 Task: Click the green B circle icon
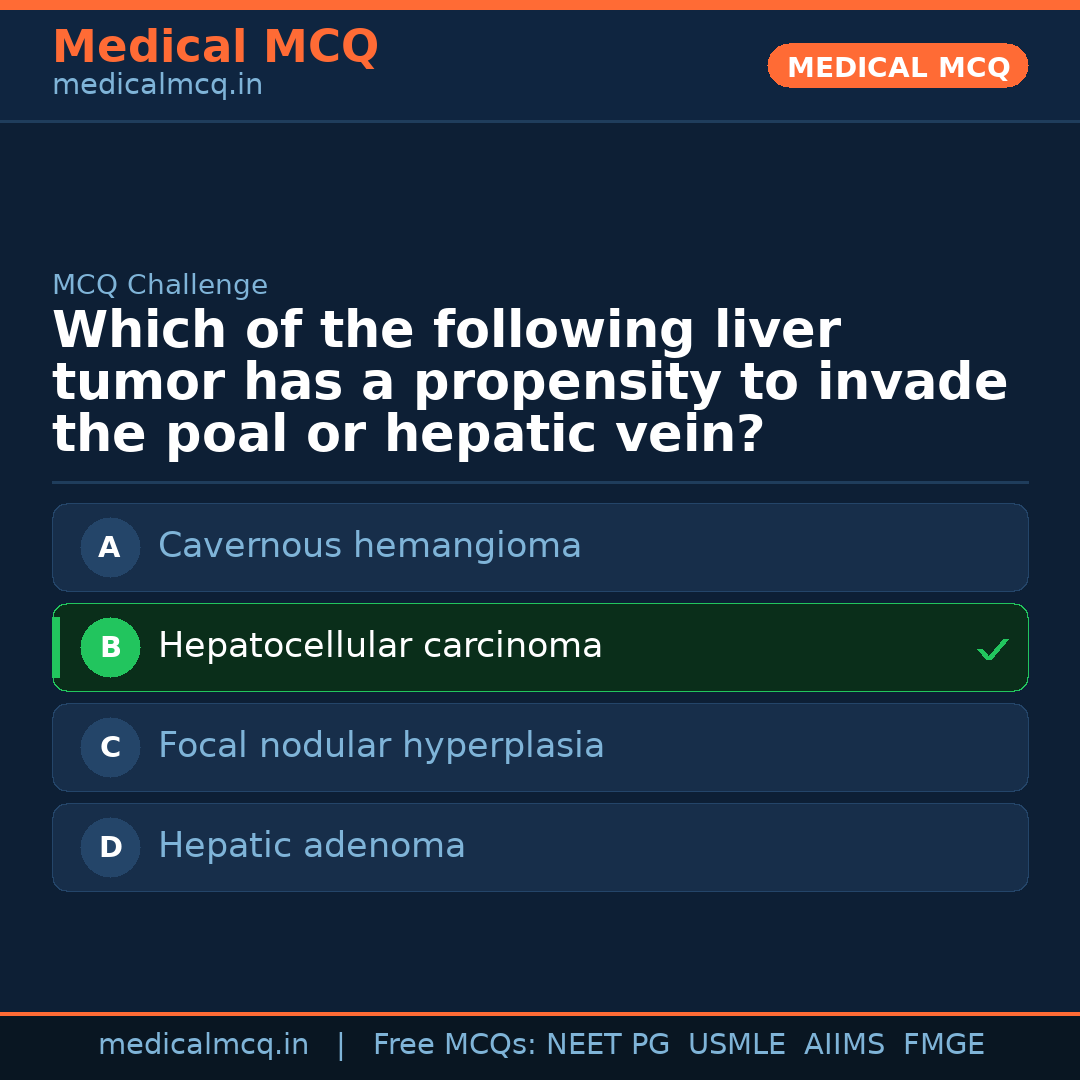point(110,647)
